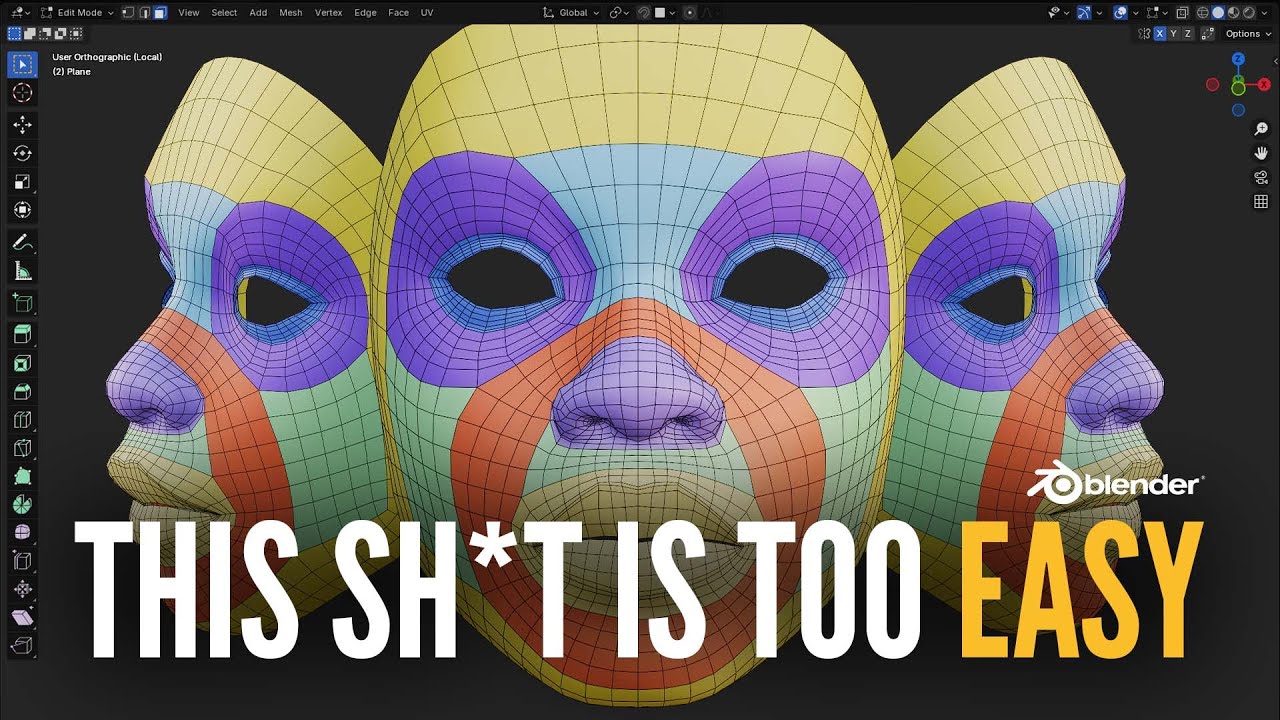The width and height of the screenshot is (1280, 720).
Task: Select the Rotate tool
Action: tap(23, 153)
